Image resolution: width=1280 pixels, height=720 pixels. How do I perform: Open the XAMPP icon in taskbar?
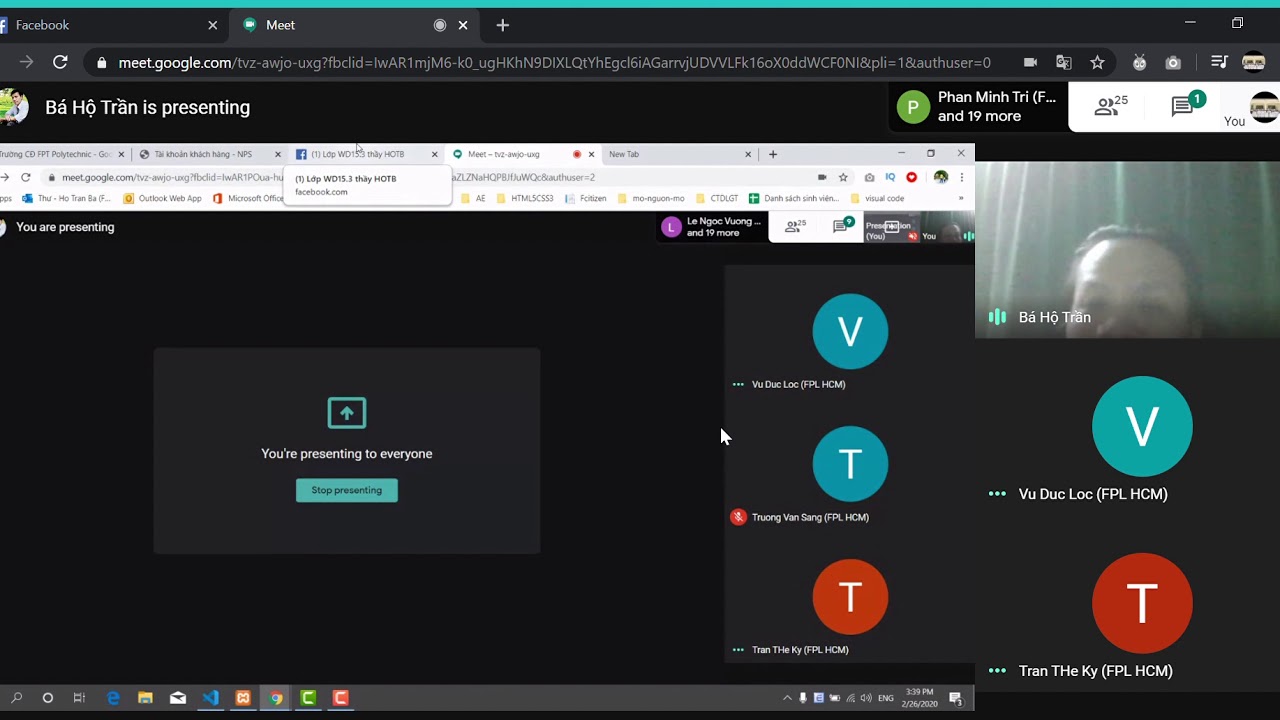[x=243, y=698]
